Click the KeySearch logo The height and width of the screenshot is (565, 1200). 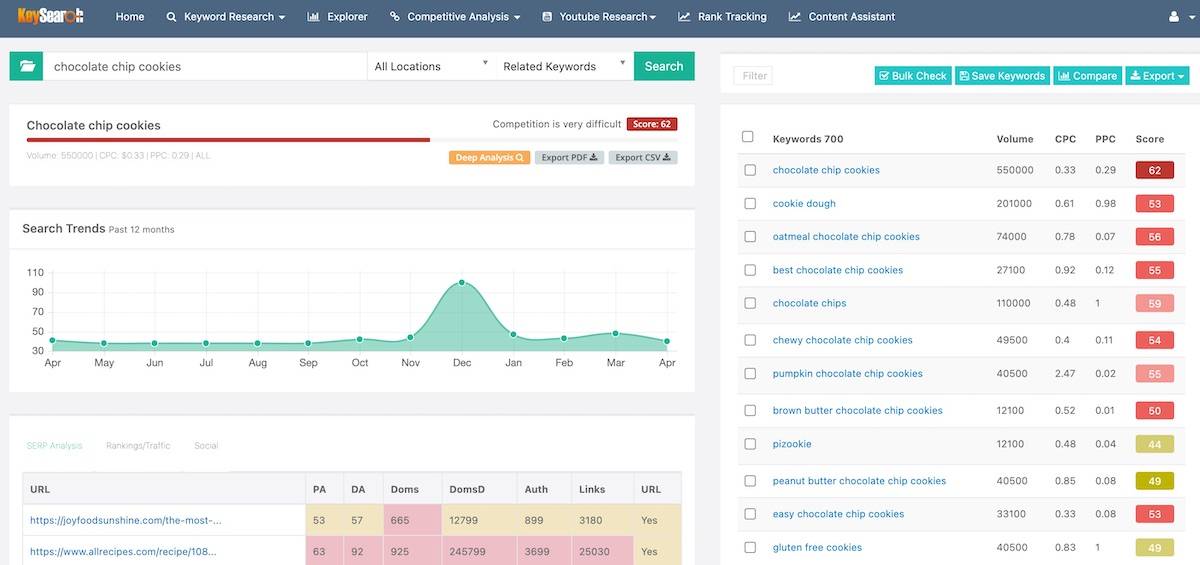point(50,16)
